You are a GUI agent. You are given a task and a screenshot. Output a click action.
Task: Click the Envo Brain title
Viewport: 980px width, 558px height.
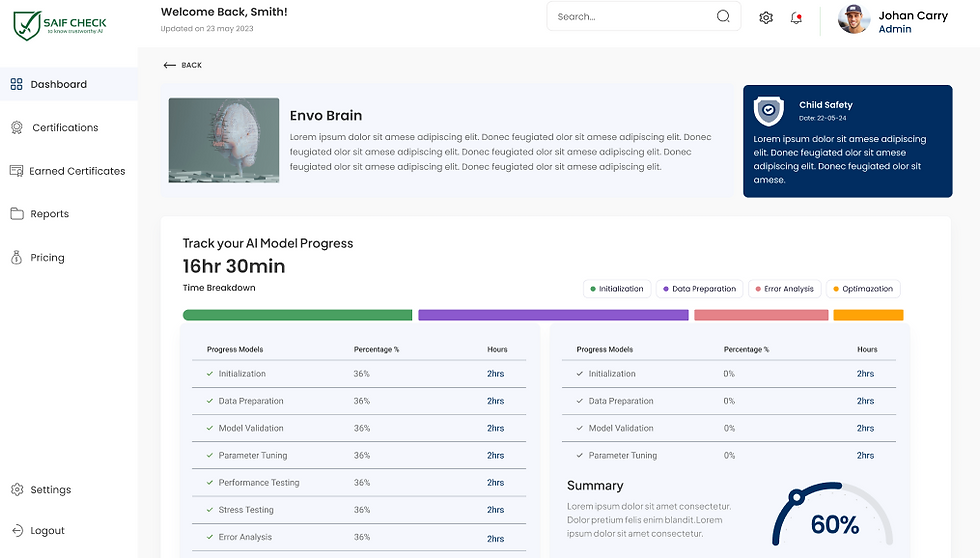click(x=326, y=116)
